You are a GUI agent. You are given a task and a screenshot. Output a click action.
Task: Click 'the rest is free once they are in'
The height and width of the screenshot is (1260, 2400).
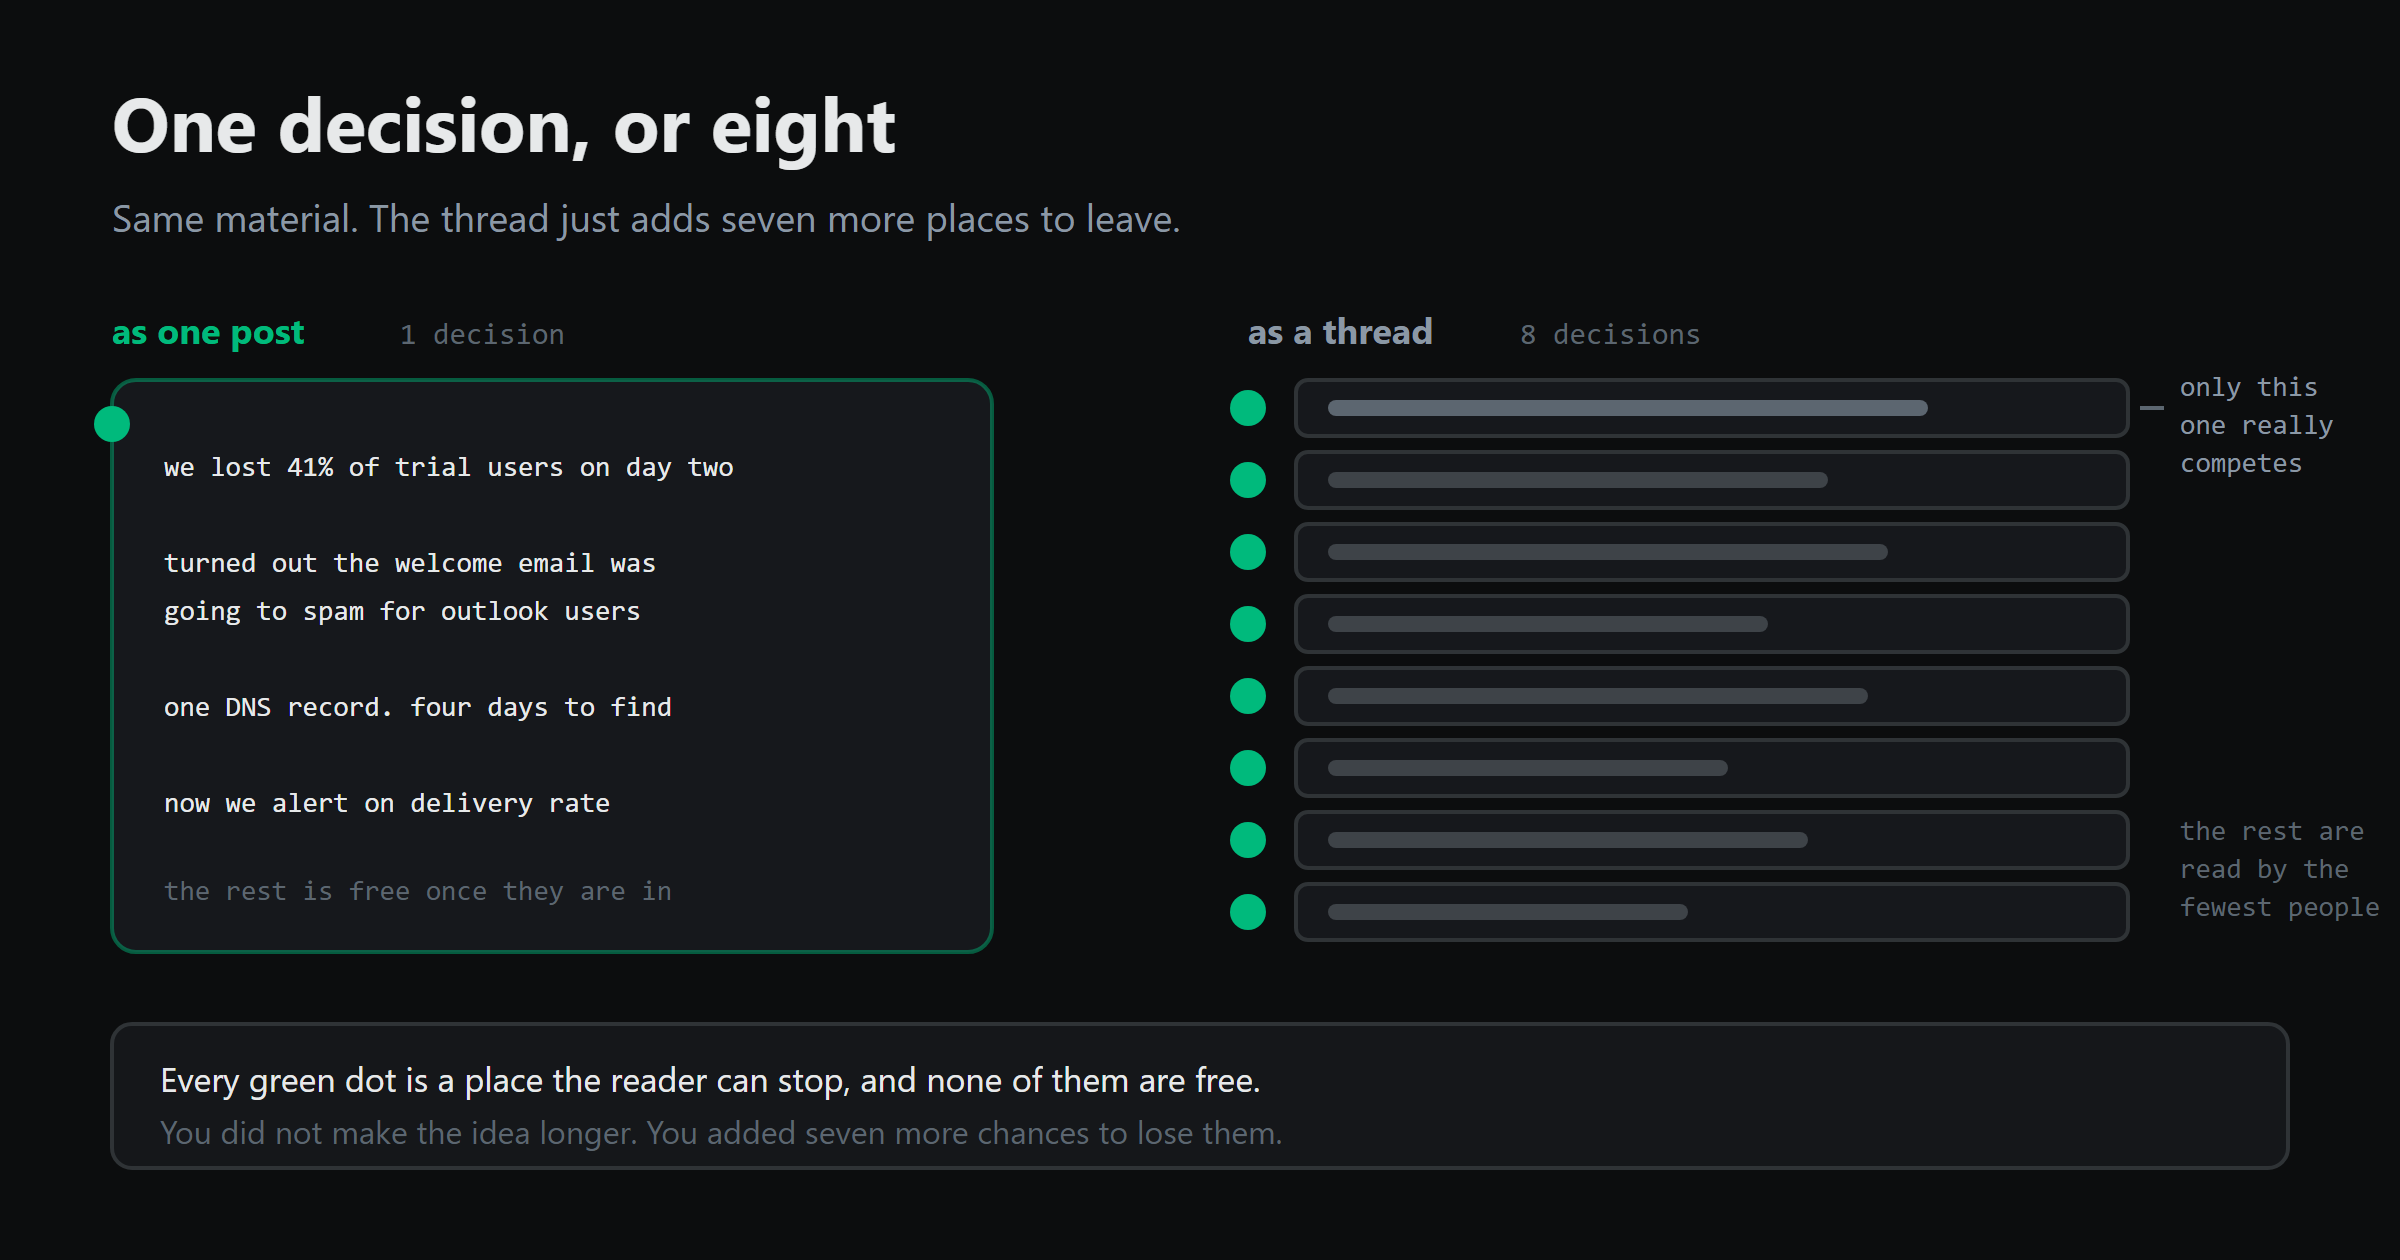(418, 892)
